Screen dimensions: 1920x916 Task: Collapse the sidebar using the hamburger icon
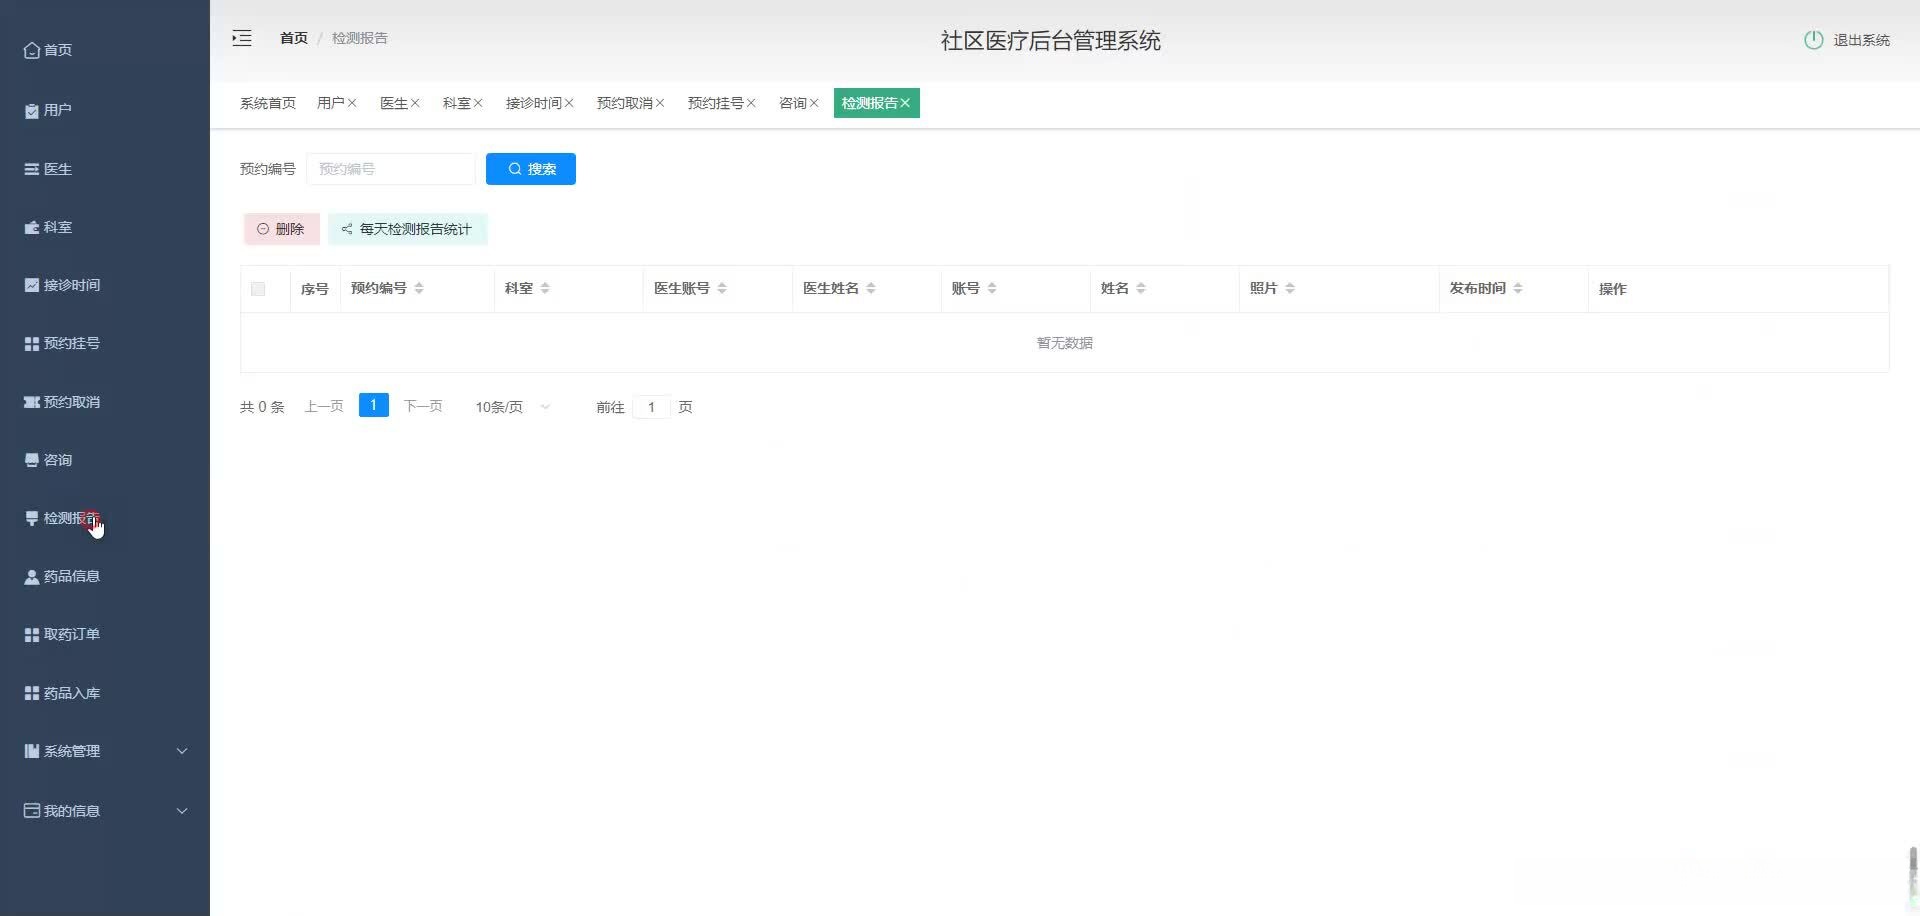pos(241,38)
